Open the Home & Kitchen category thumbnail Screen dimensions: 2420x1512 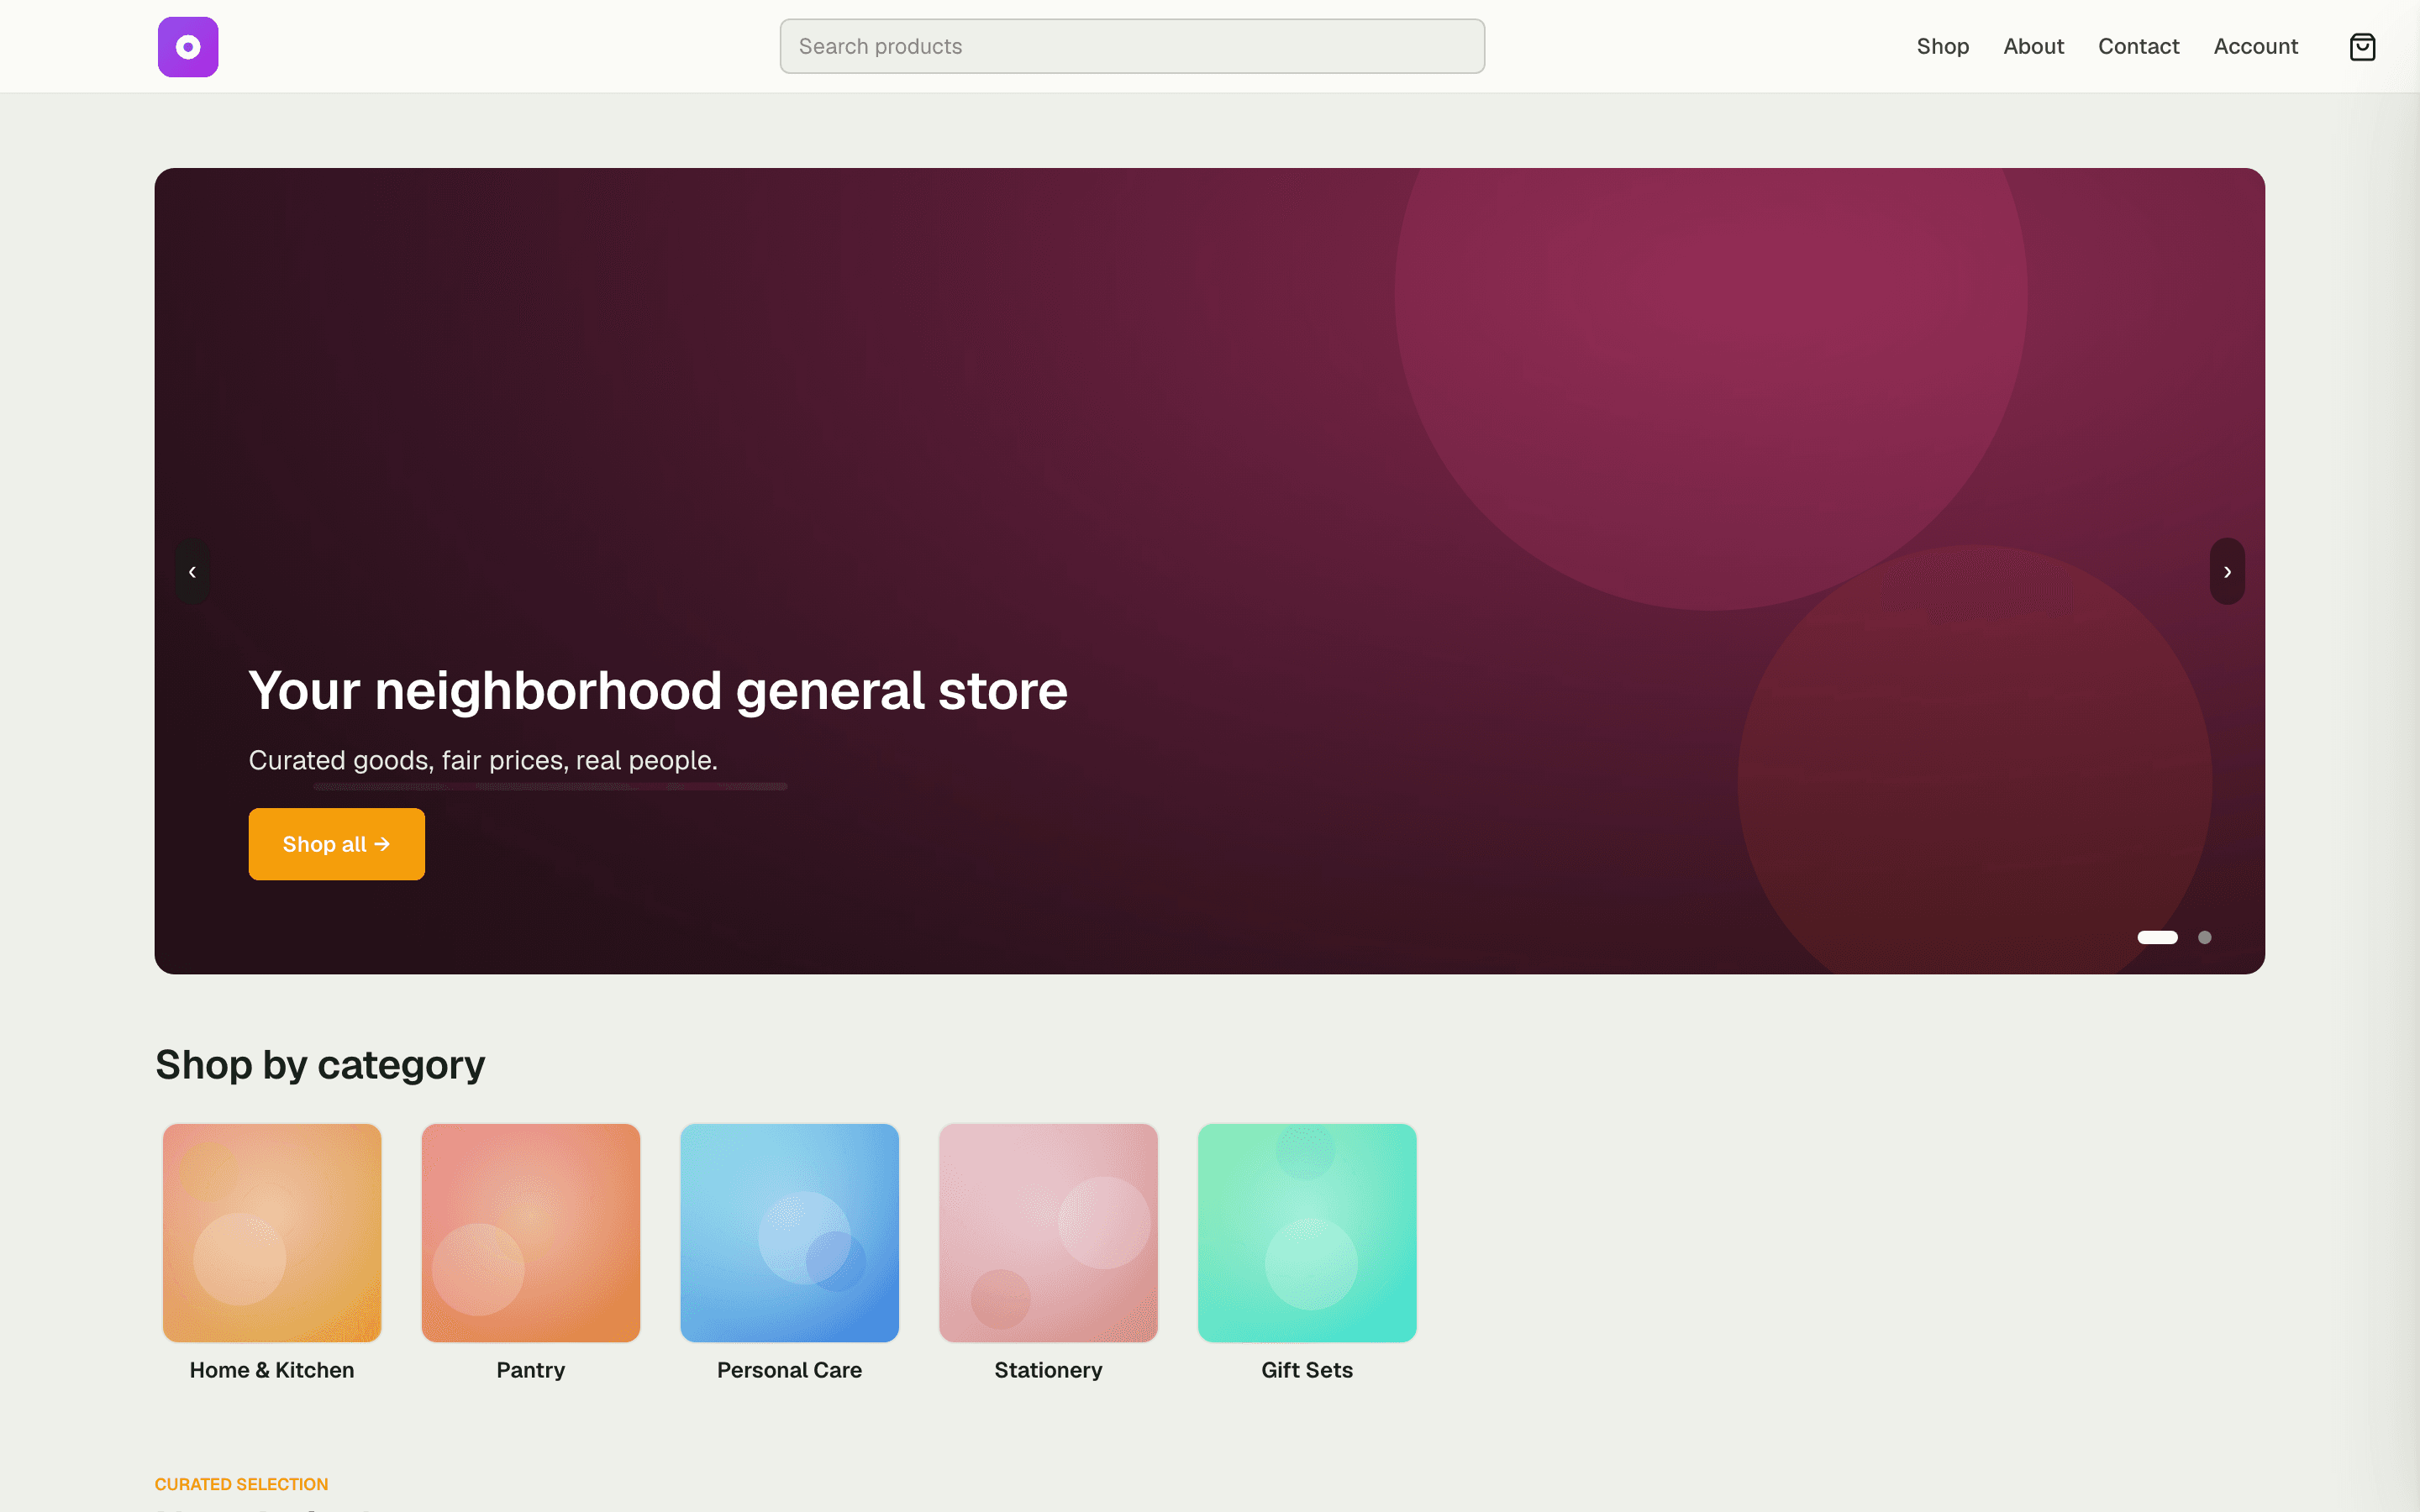[x=272, y=1232]
